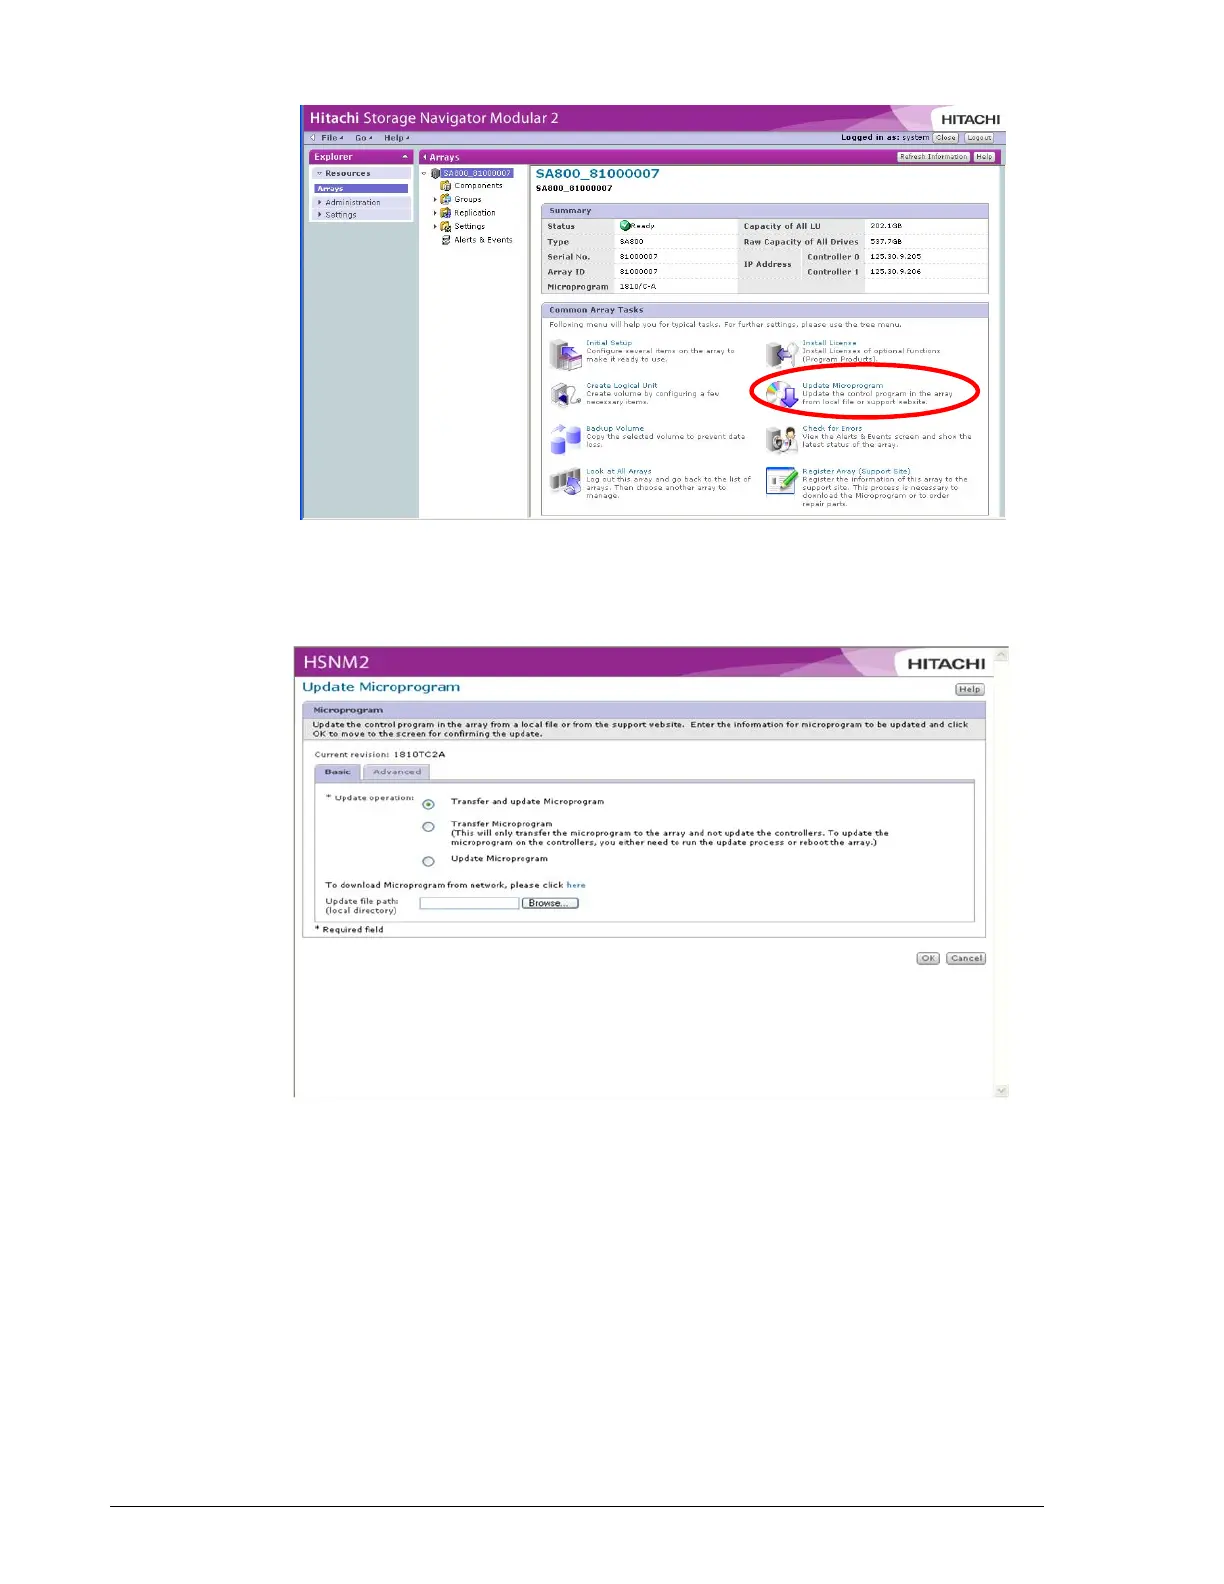Click Help button in Arrays header
The width and height of the screenshot is (1224, 1584).
tap(985, 157)
